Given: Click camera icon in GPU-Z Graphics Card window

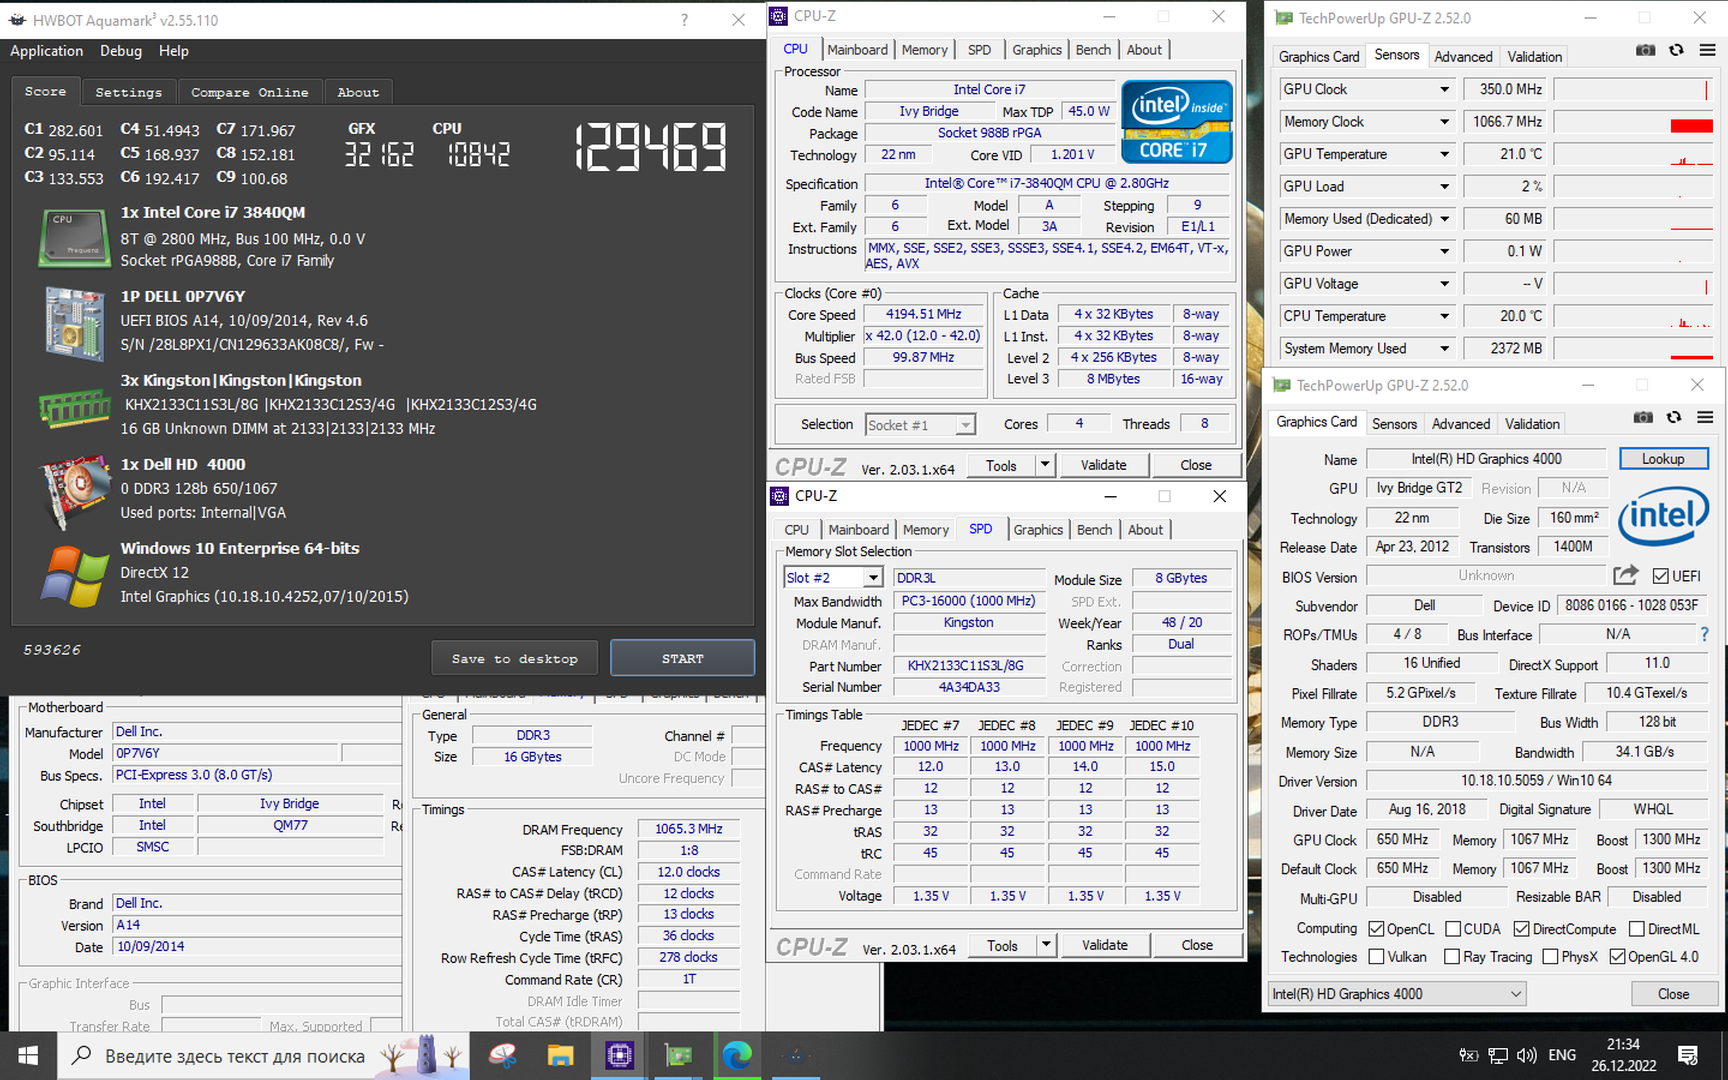Looking at the screenshot, I should [1643, 417].
